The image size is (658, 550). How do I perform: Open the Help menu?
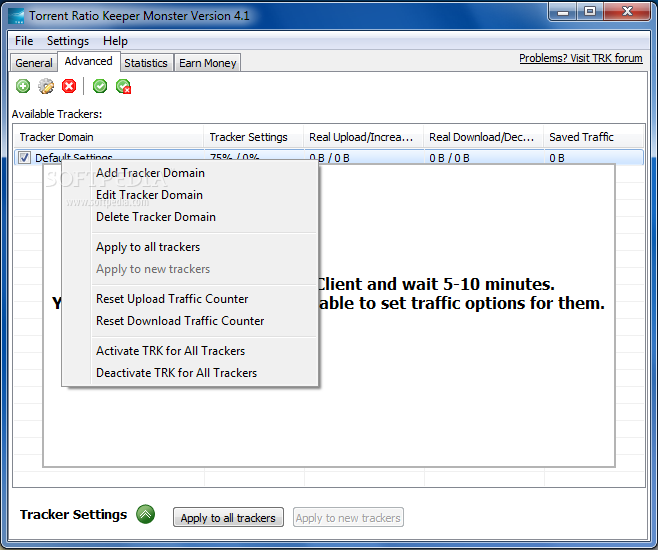coord(115,41)
